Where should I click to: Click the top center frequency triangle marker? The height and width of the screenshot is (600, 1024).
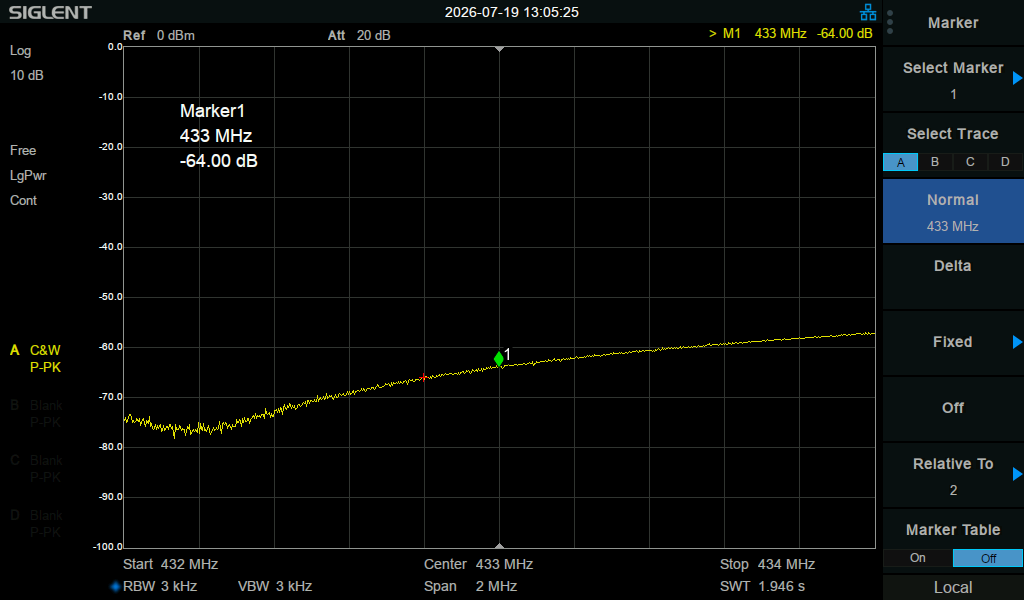click(500, 49)
